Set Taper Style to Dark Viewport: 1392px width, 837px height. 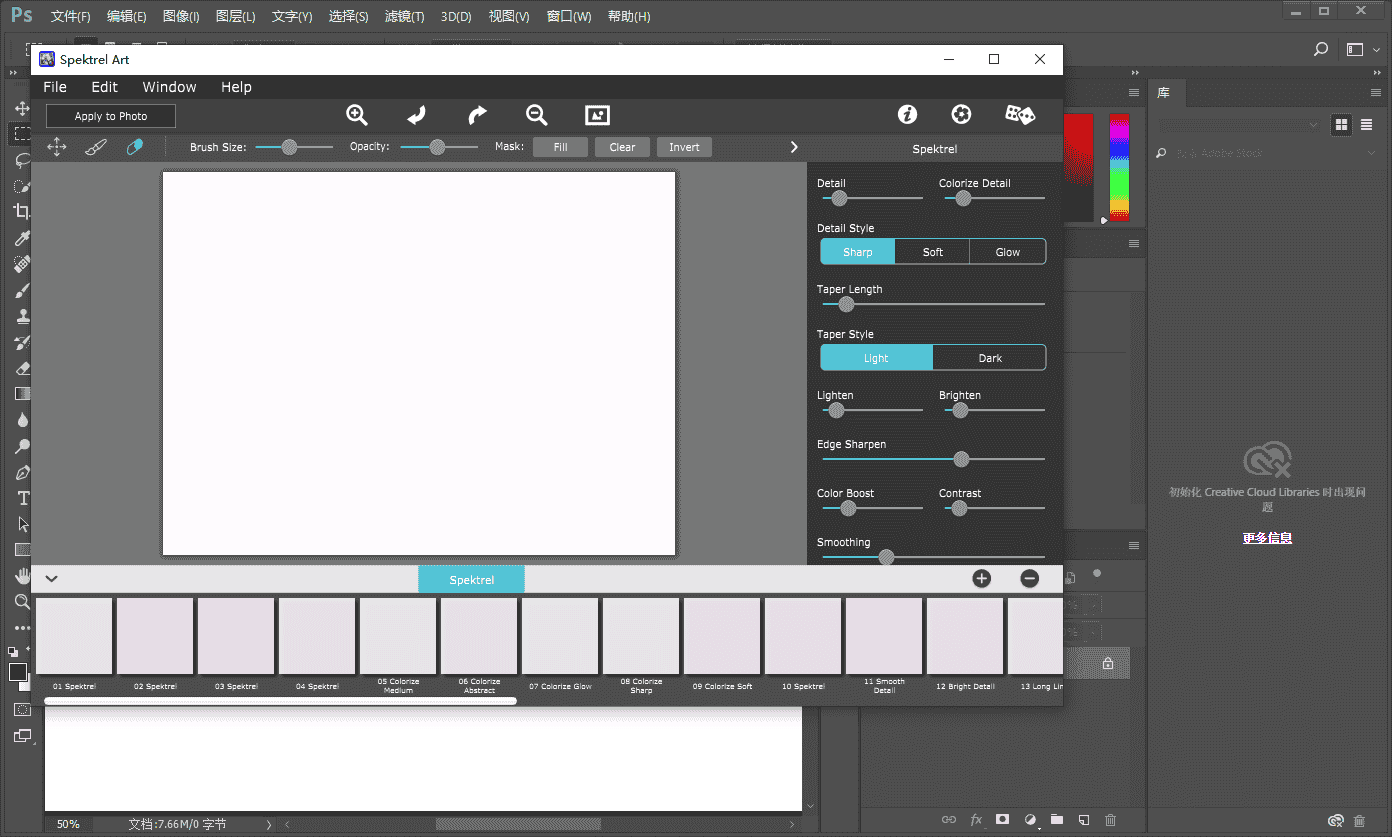[989, 357]
